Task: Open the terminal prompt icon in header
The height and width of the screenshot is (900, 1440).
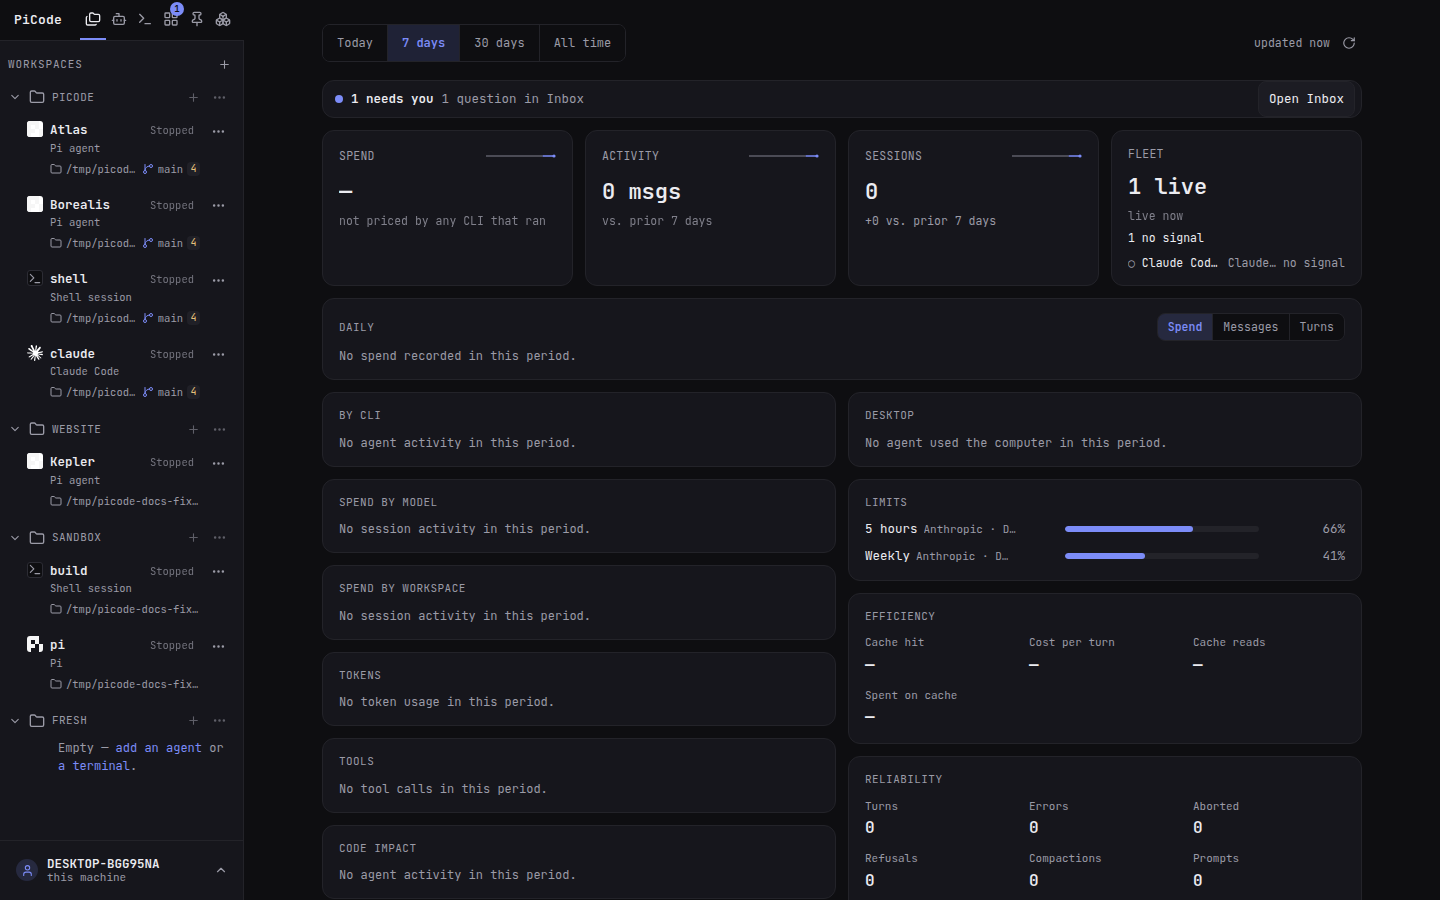Action: (x=145, y=19)
